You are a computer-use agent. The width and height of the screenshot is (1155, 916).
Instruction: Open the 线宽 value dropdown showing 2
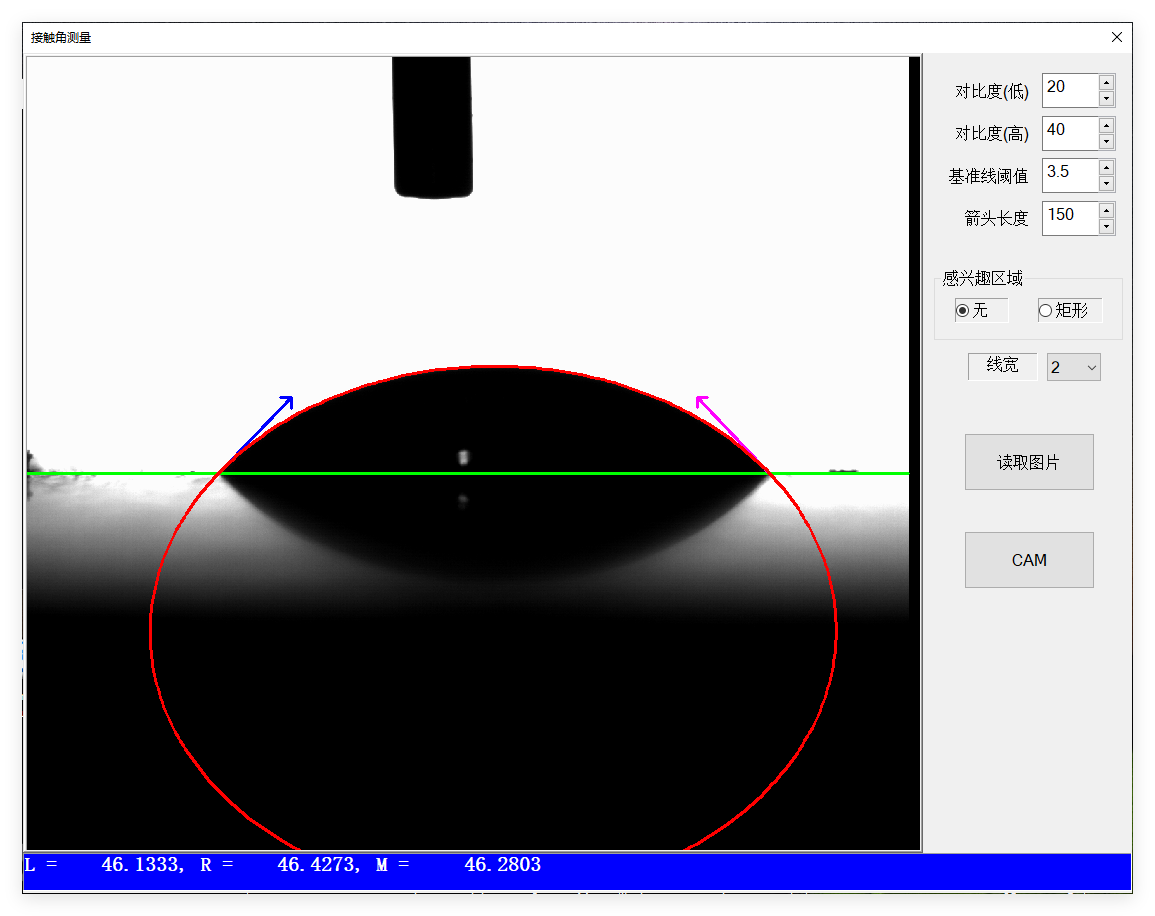[1073, 367]
